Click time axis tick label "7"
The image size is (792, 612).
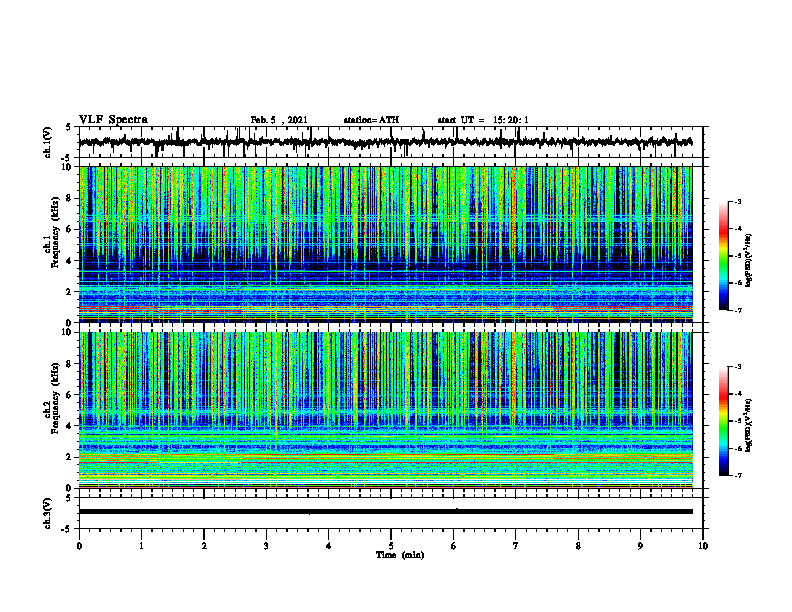tap(516, 546)
